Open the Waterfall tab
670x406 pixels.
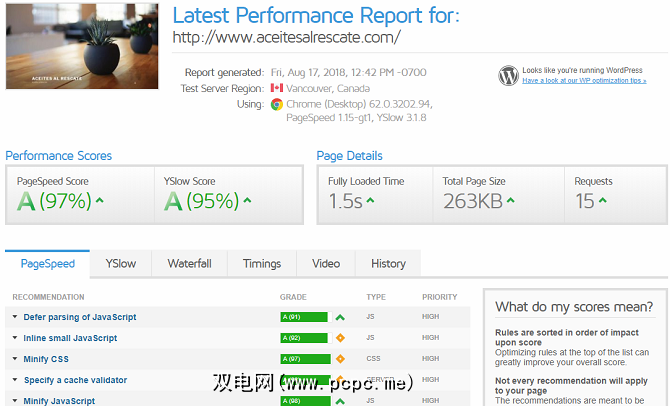[x=189, y=264]
